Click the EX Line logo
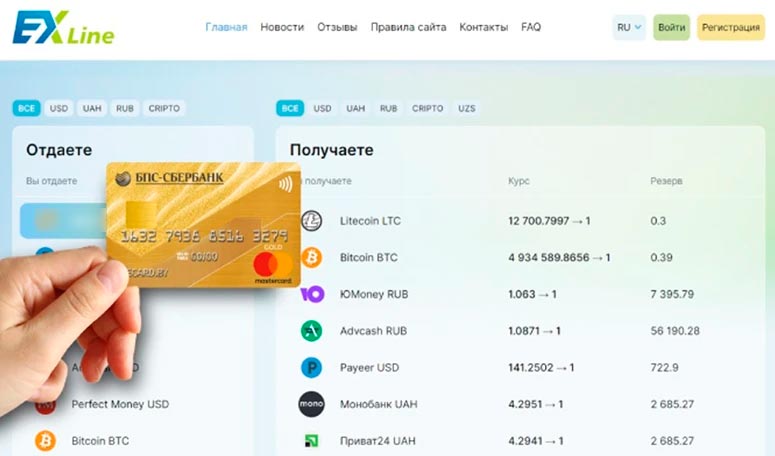This screenshot has height=456, width=775. point(63,28)
